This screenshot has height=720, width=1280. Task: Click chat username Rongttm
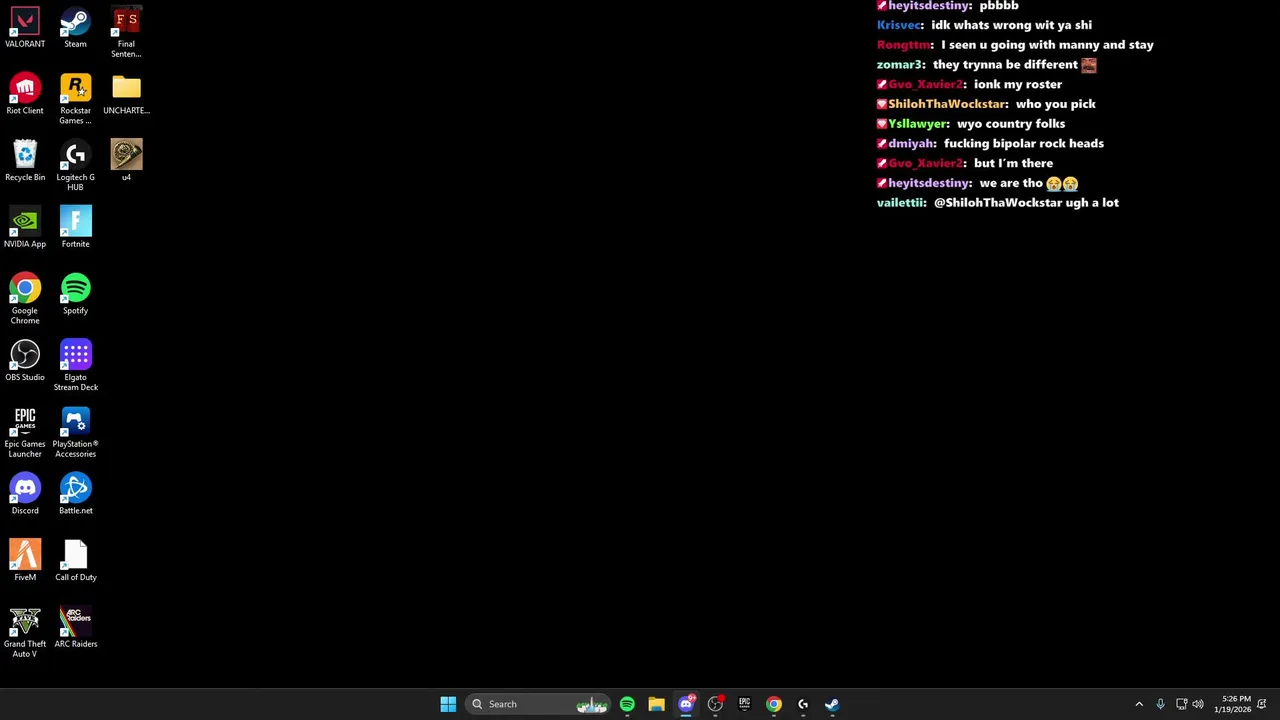pos(905,45)
